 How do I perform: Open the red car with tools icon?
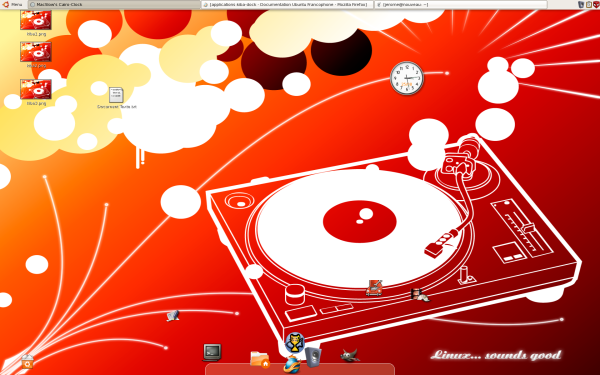coord(374,288)
